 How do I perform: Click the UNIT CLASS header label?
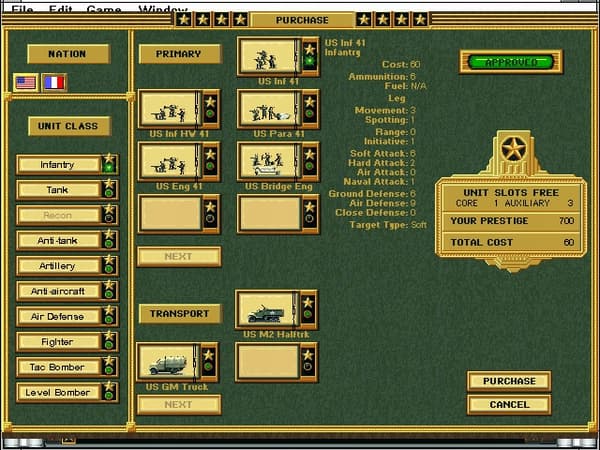click(69, 126)
